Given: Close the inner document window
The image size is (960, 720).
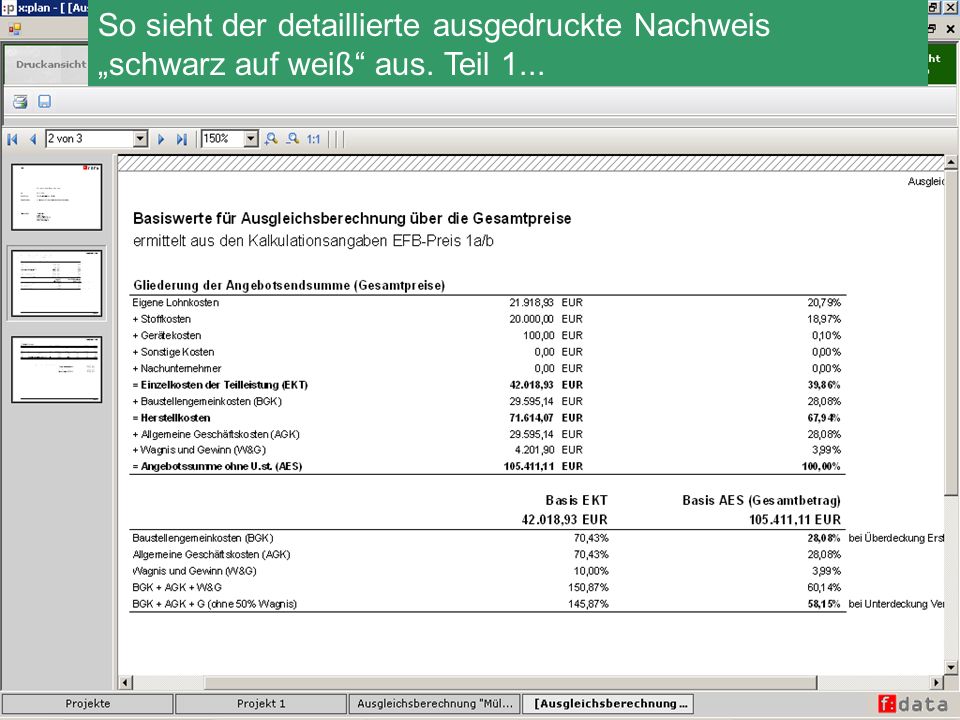Looking at the screenshot, I should [x=950, y=29].
